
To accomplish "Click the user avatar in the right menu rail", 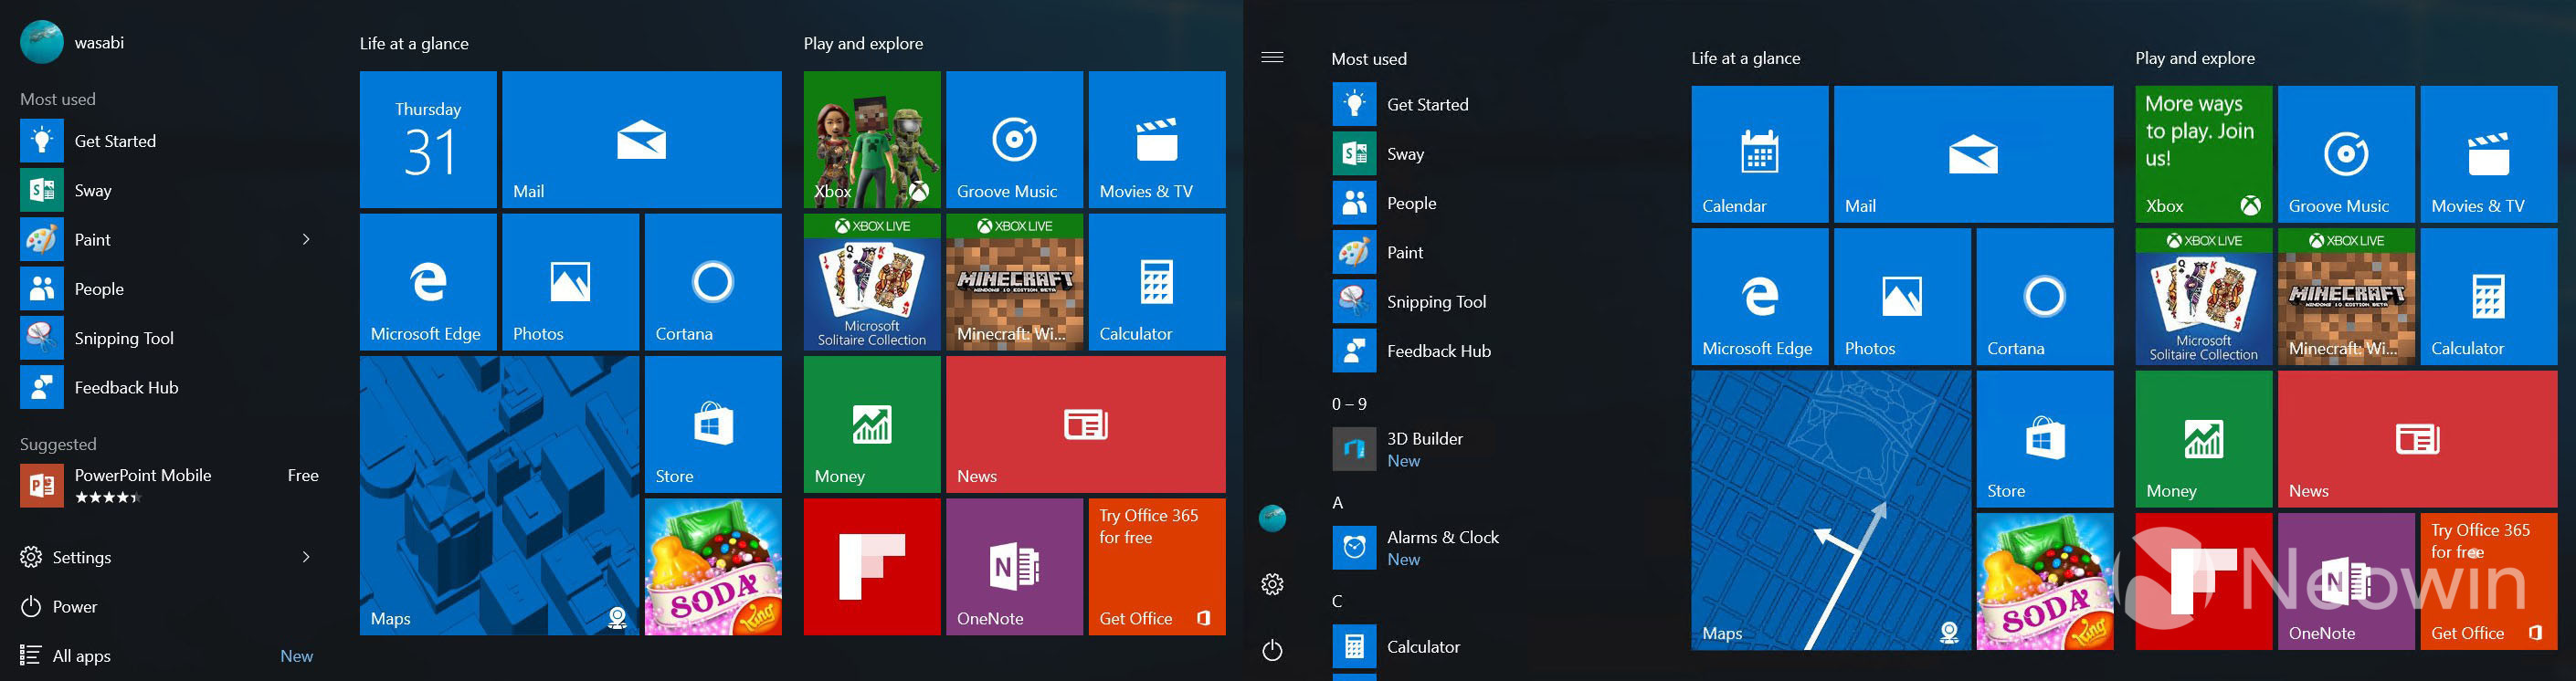I will tap(1272, 518).
